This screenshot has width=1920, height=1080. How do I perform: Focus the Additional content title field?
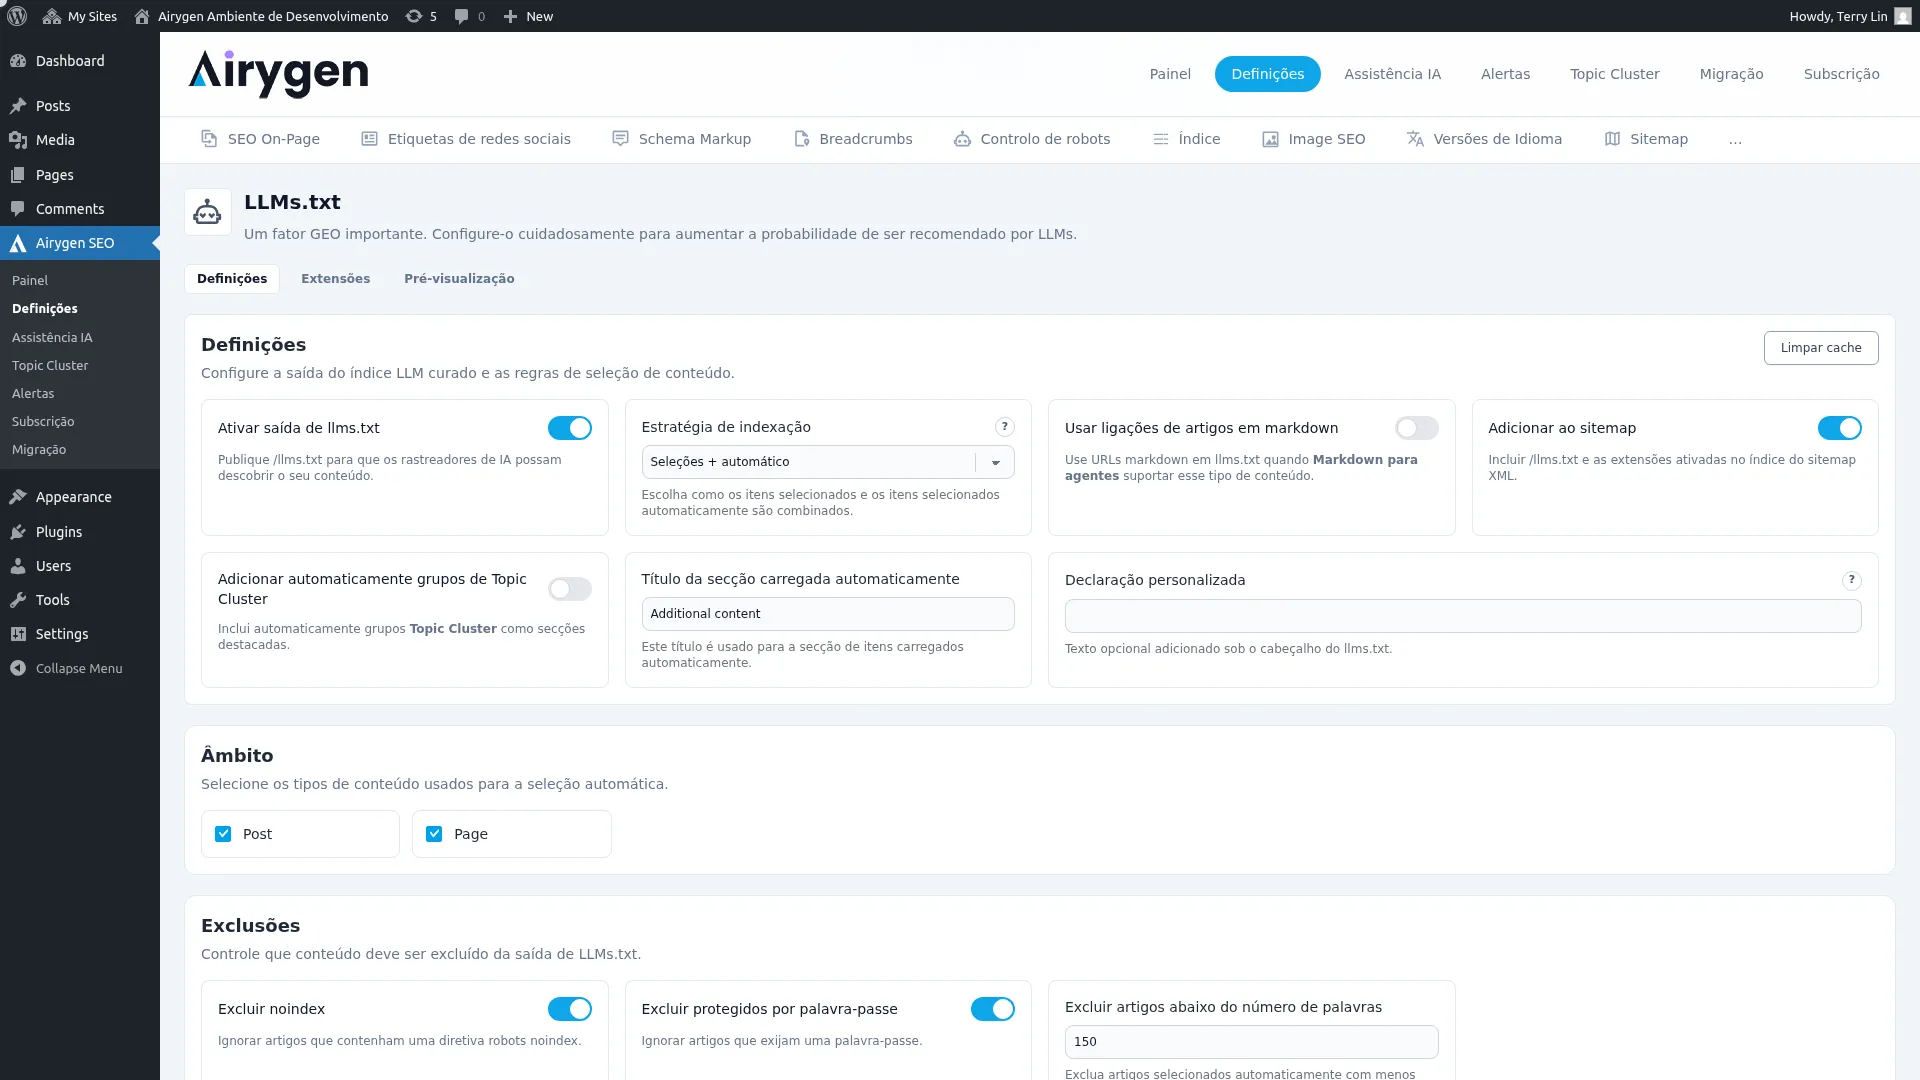(x=827, y=614)
